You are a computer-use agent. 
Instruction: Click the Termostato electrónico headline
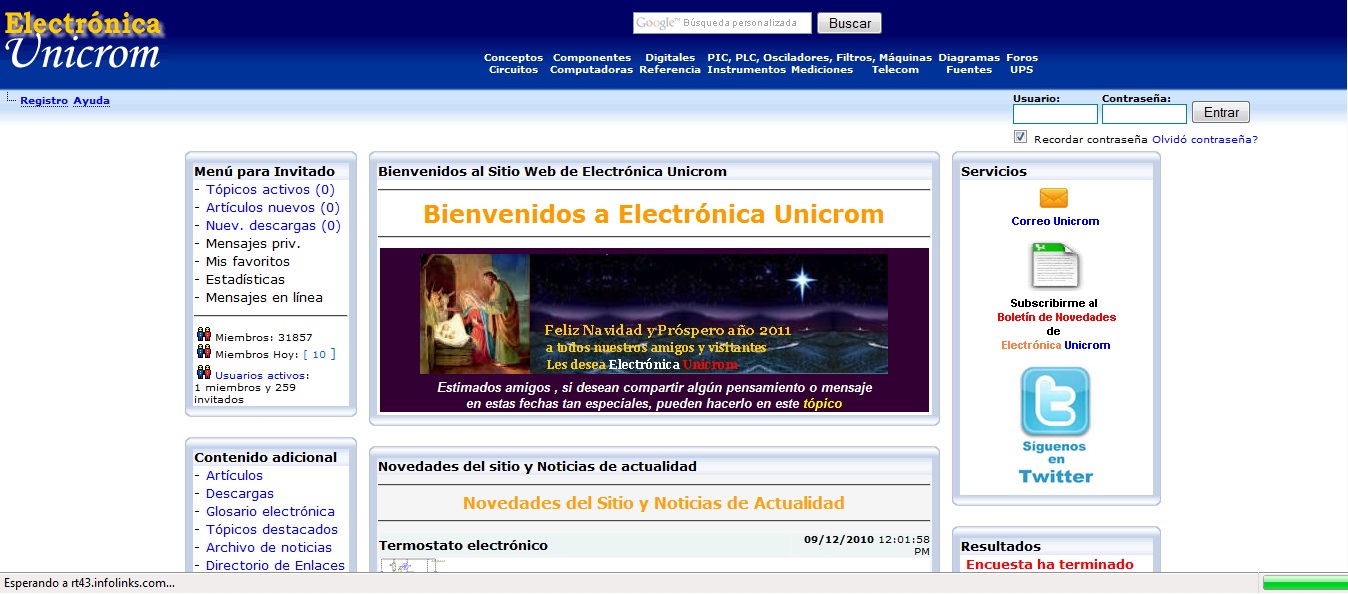463,546
